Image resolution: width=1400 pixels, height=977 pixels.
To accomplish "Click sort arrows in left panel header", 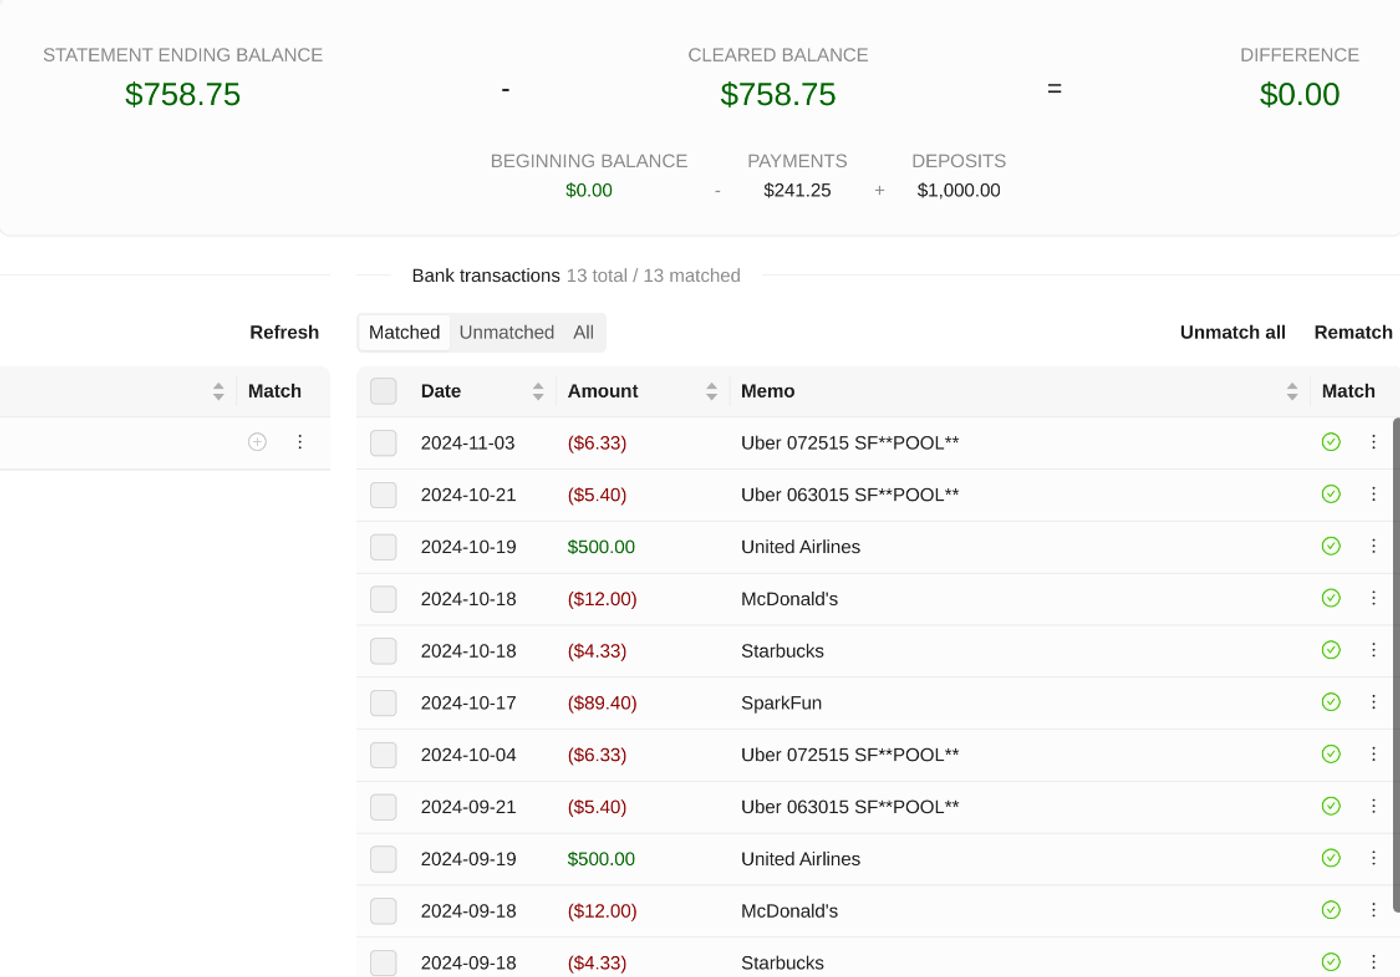I will coord(218,391).
